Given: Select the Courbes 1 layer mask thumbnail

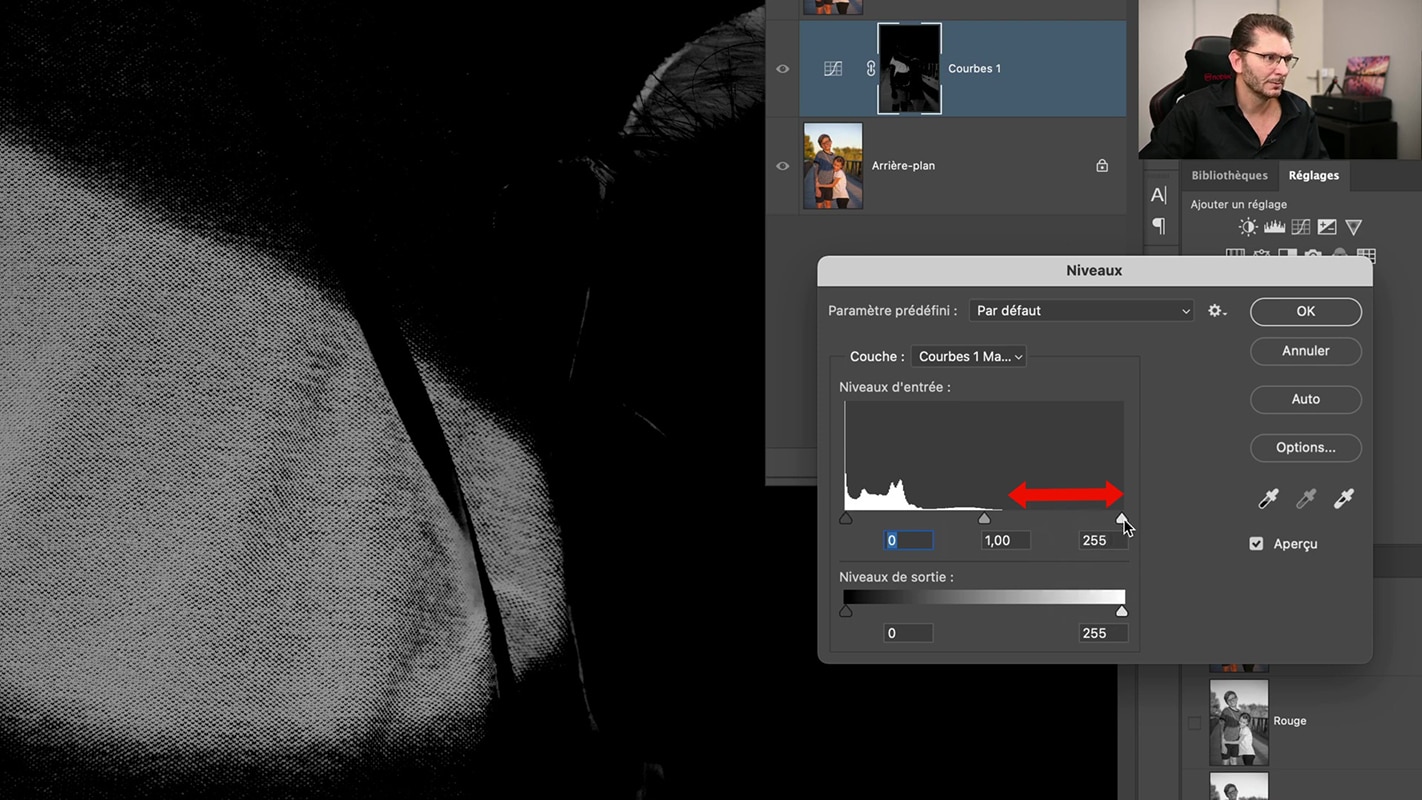Looking at the screenshot, I should click(909, 69).
